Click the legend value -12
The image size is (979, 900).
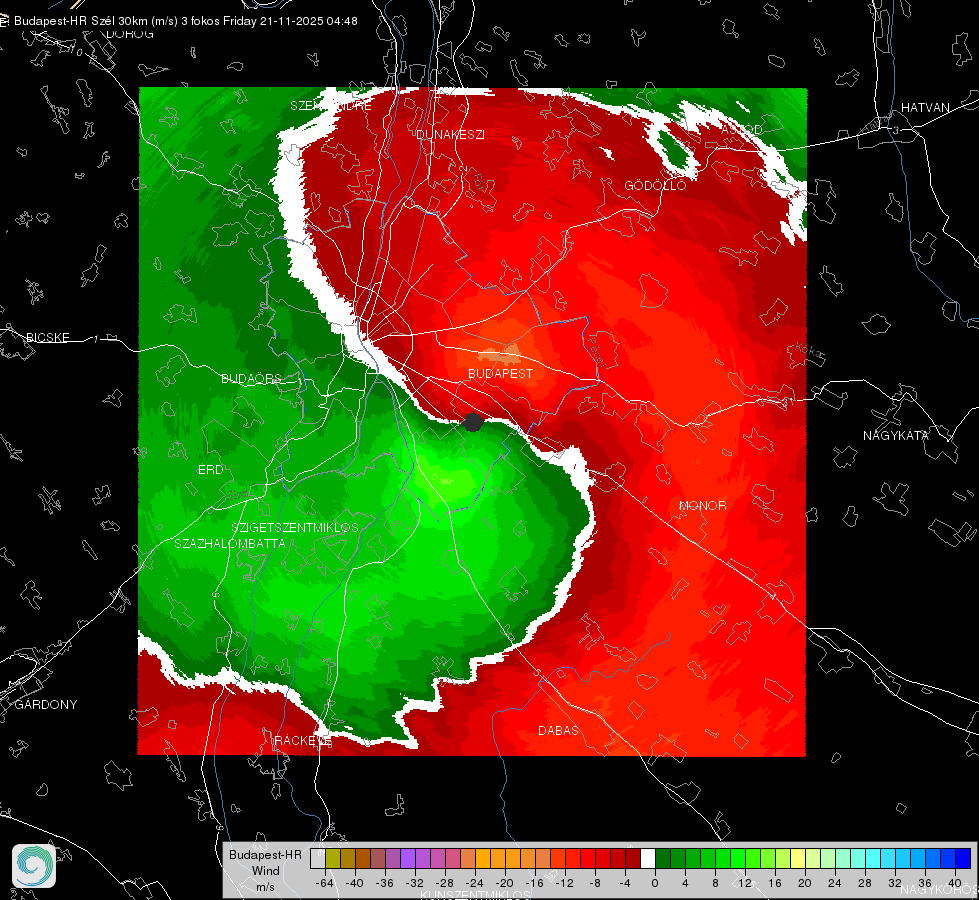564,883
